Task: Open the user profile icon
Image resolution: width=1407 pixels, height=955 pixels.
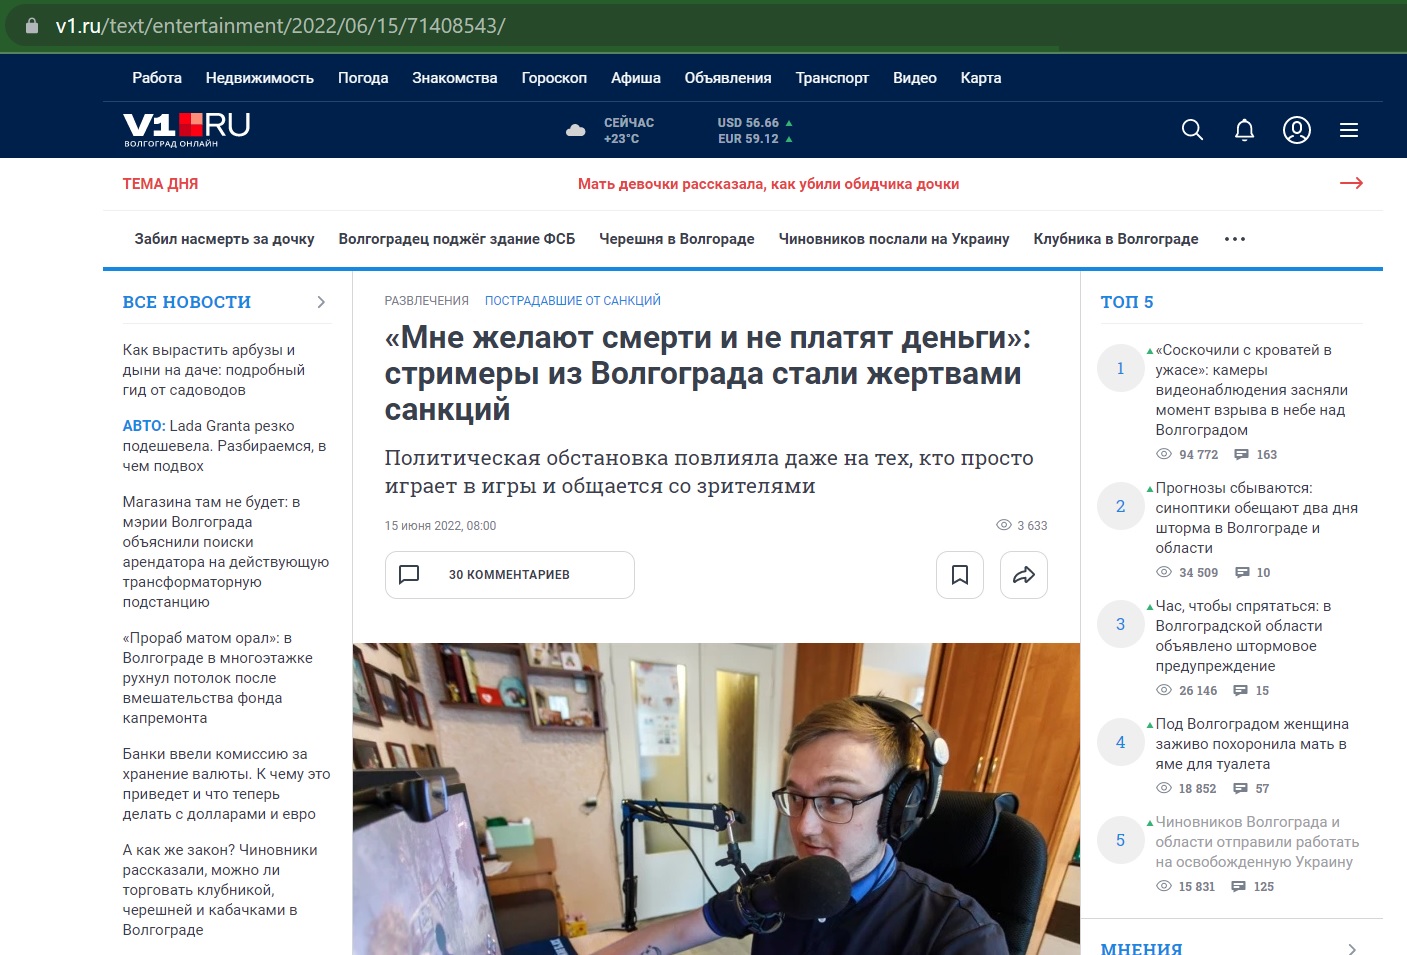Action: (1296, 130)
